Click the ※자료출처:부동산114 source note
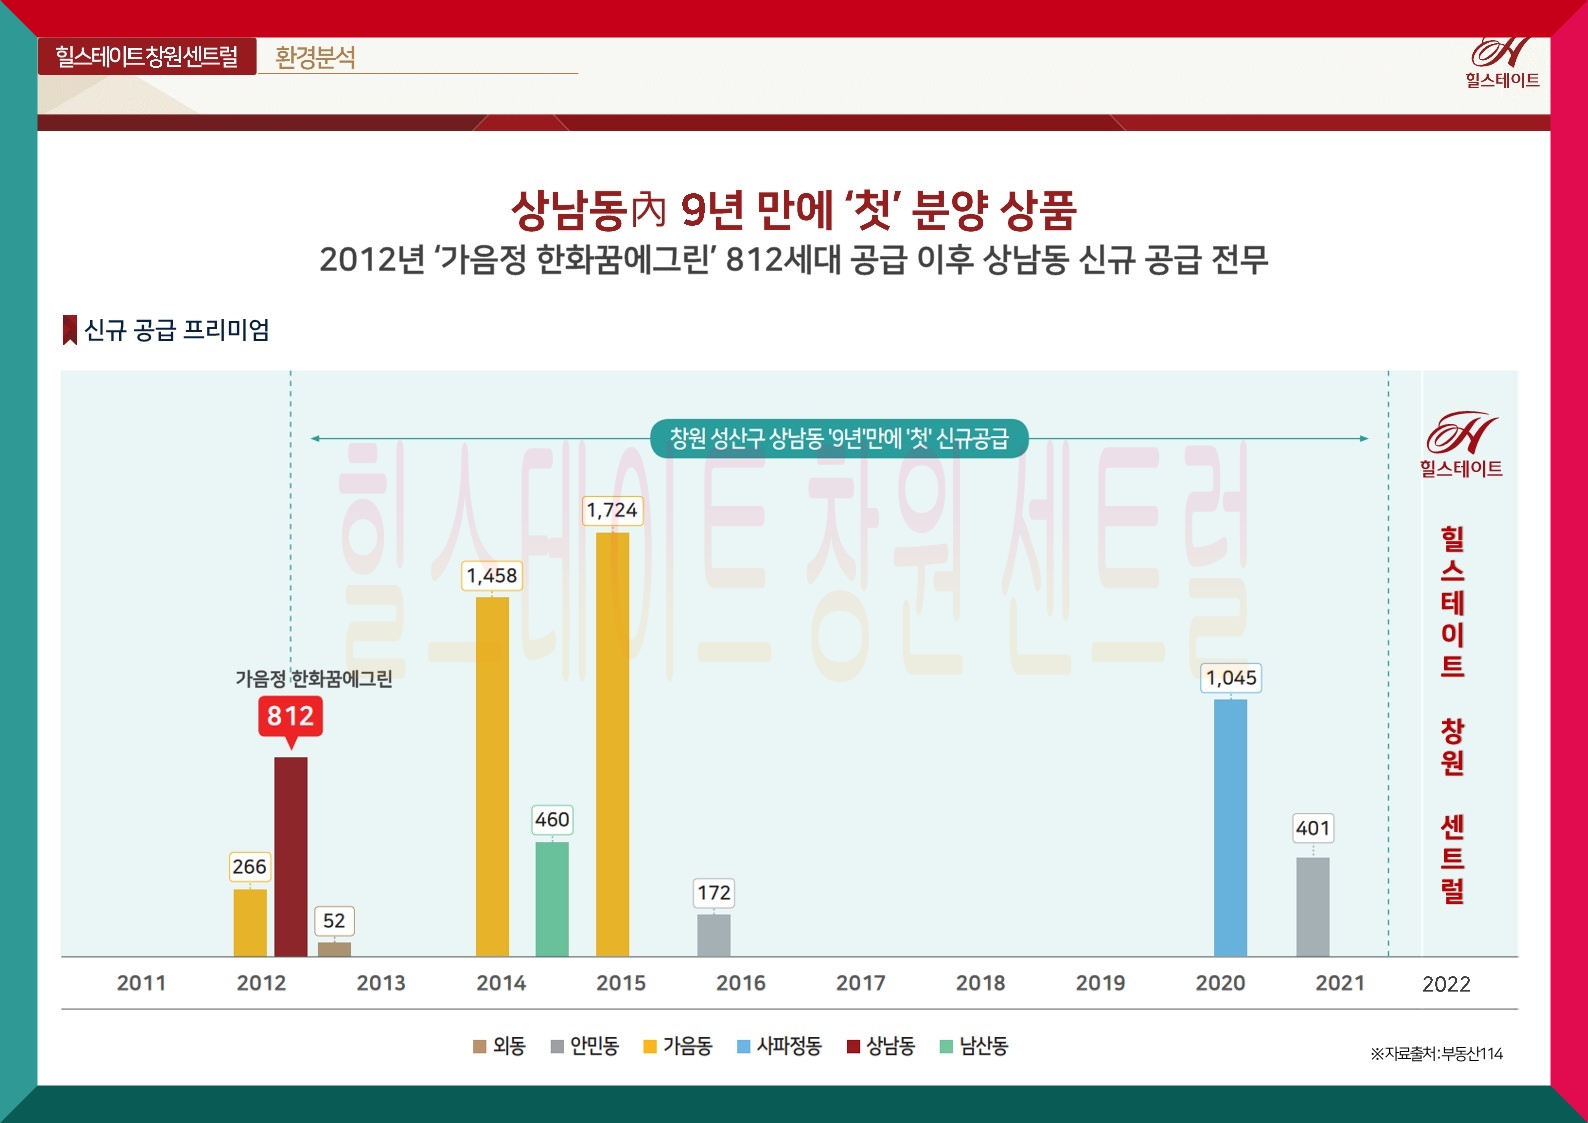 pyautogui.click(x=1437, y=1053)
